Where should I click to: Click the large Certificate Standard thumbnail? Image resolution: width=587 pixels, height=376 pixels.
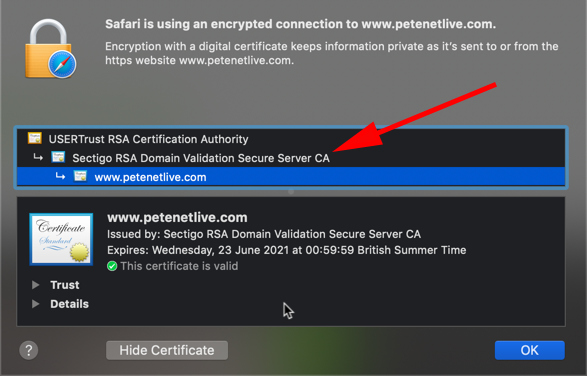[x=61, y=239]
